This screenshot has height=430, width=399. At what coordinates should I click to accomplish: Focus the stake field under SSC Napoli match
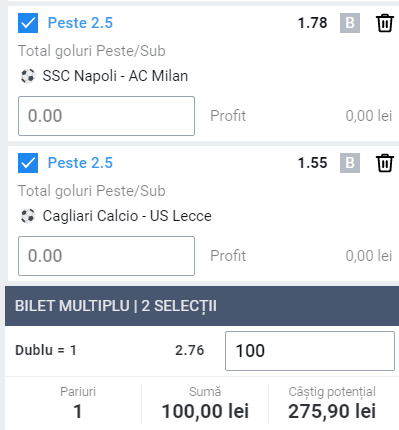click(x=106, y=116)
